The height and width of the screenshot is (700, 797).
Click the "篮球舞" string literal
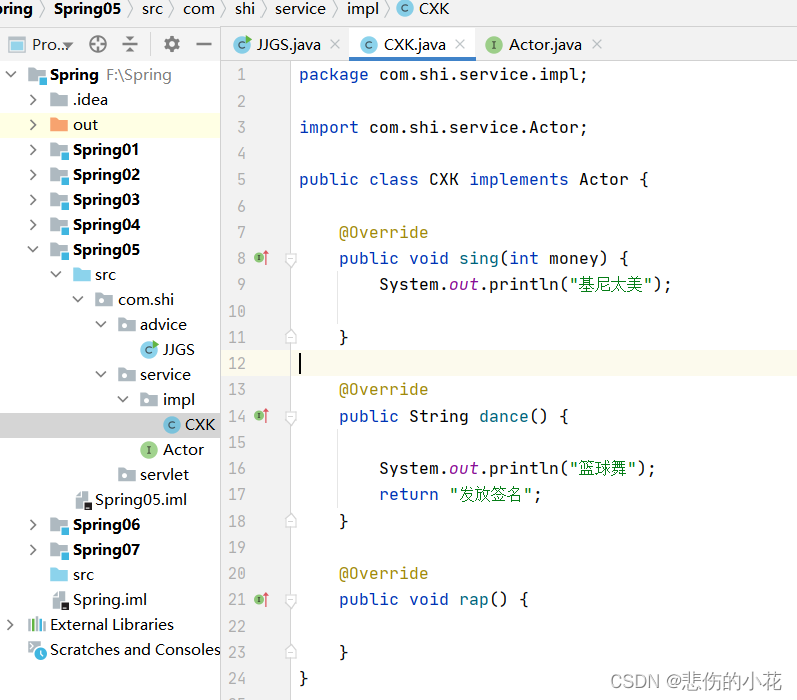point(603,468)
